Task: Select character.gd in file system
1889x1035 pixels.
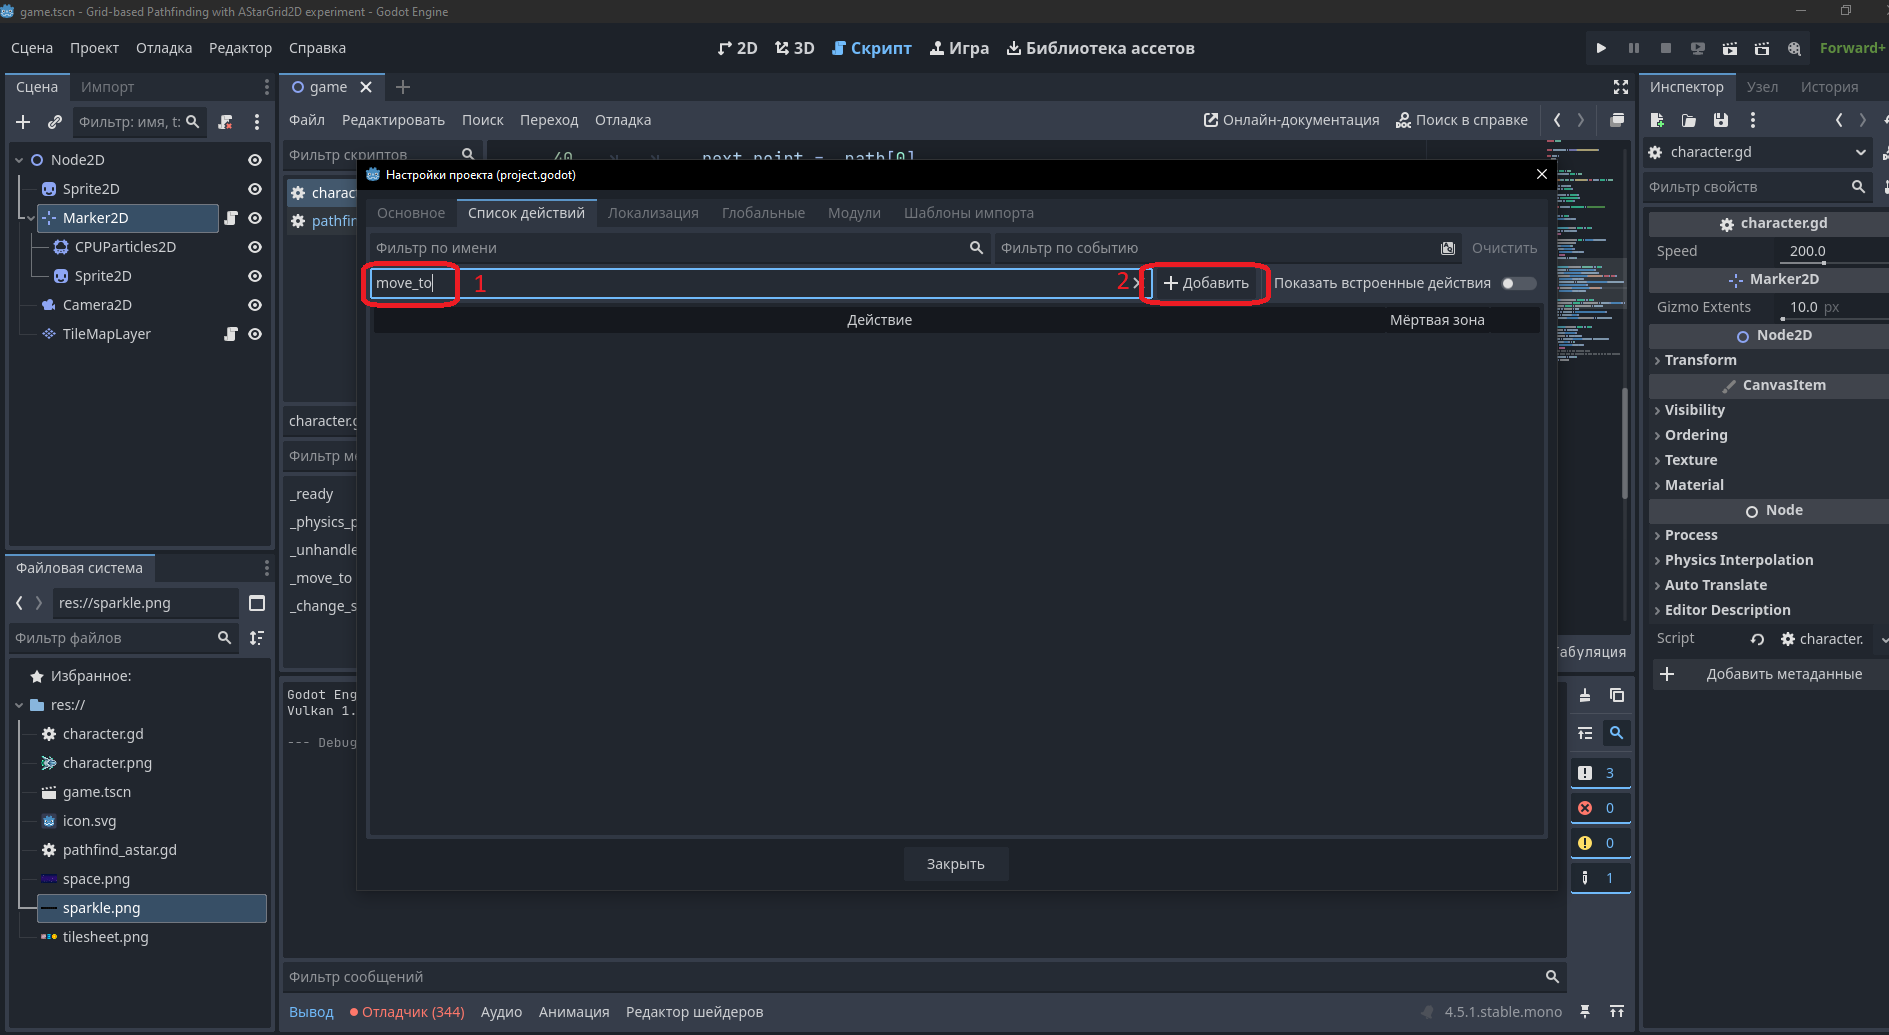Action: (x=103, y=734)
